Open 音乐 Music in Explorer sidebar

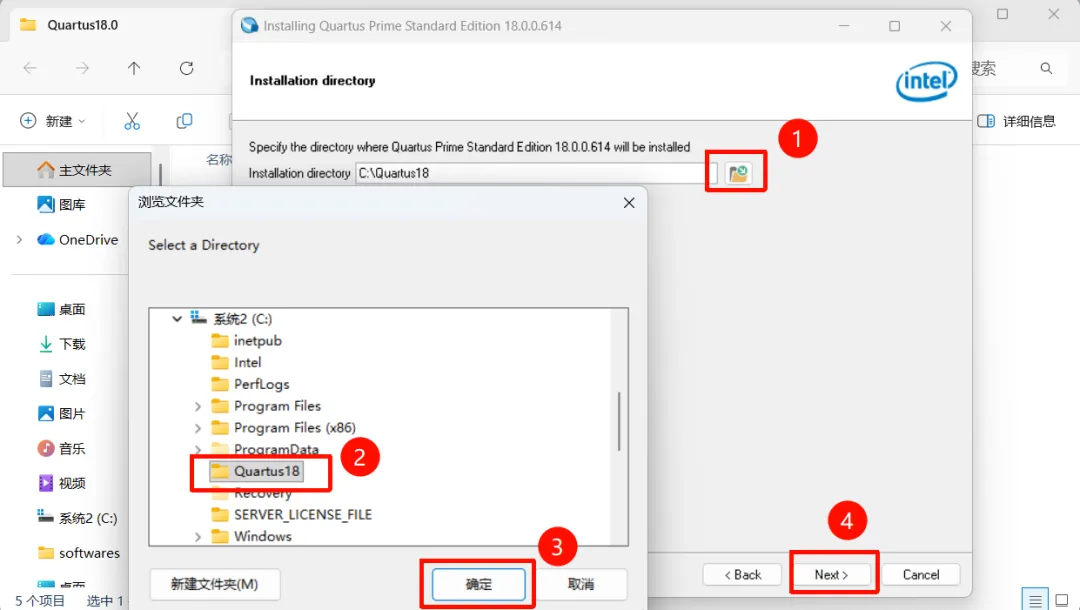(x=61, y=449)
